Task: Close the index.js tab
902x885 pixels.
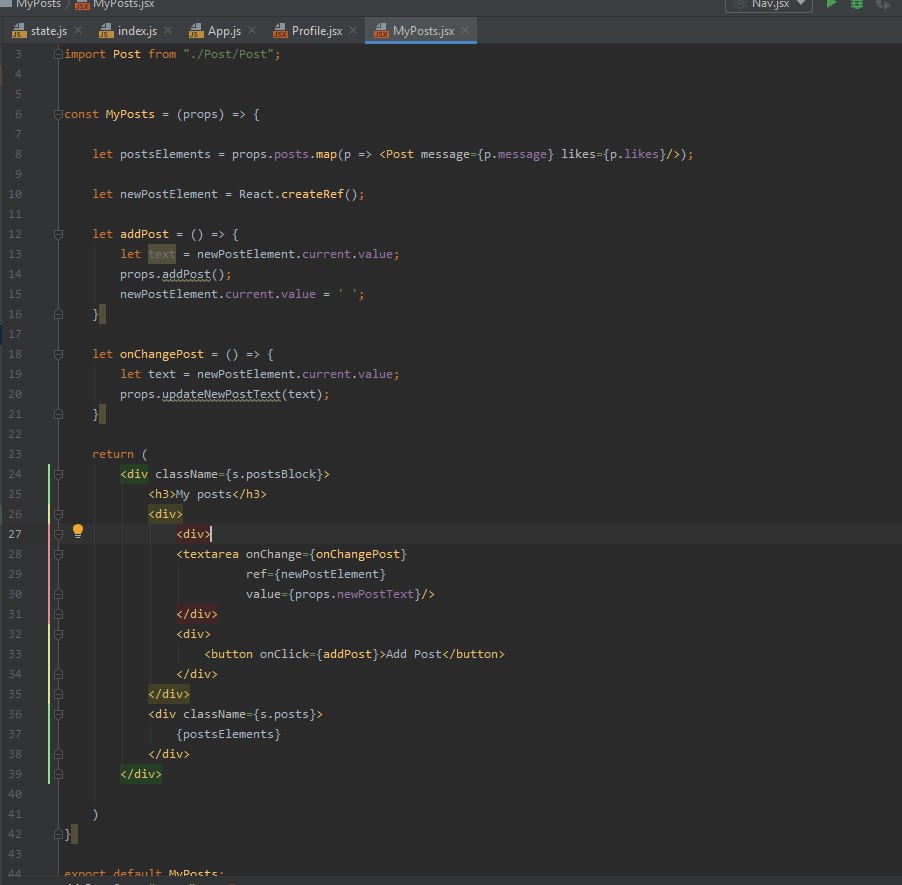Action: tap(168, 30)
